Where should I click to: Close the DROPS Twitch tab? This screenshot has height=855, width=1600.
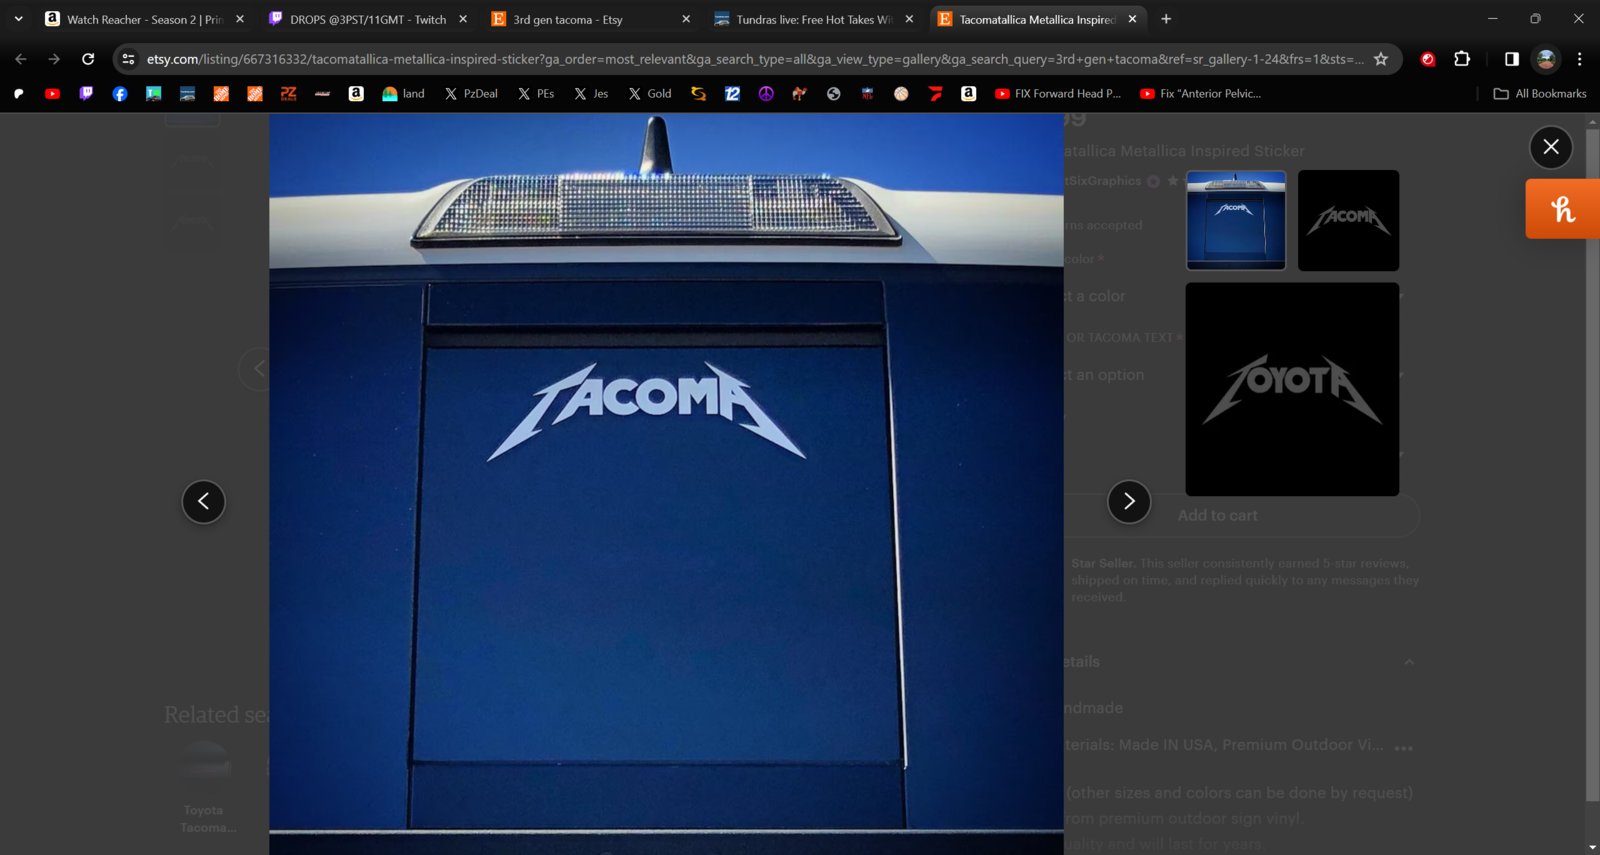(x=463, y=19)
